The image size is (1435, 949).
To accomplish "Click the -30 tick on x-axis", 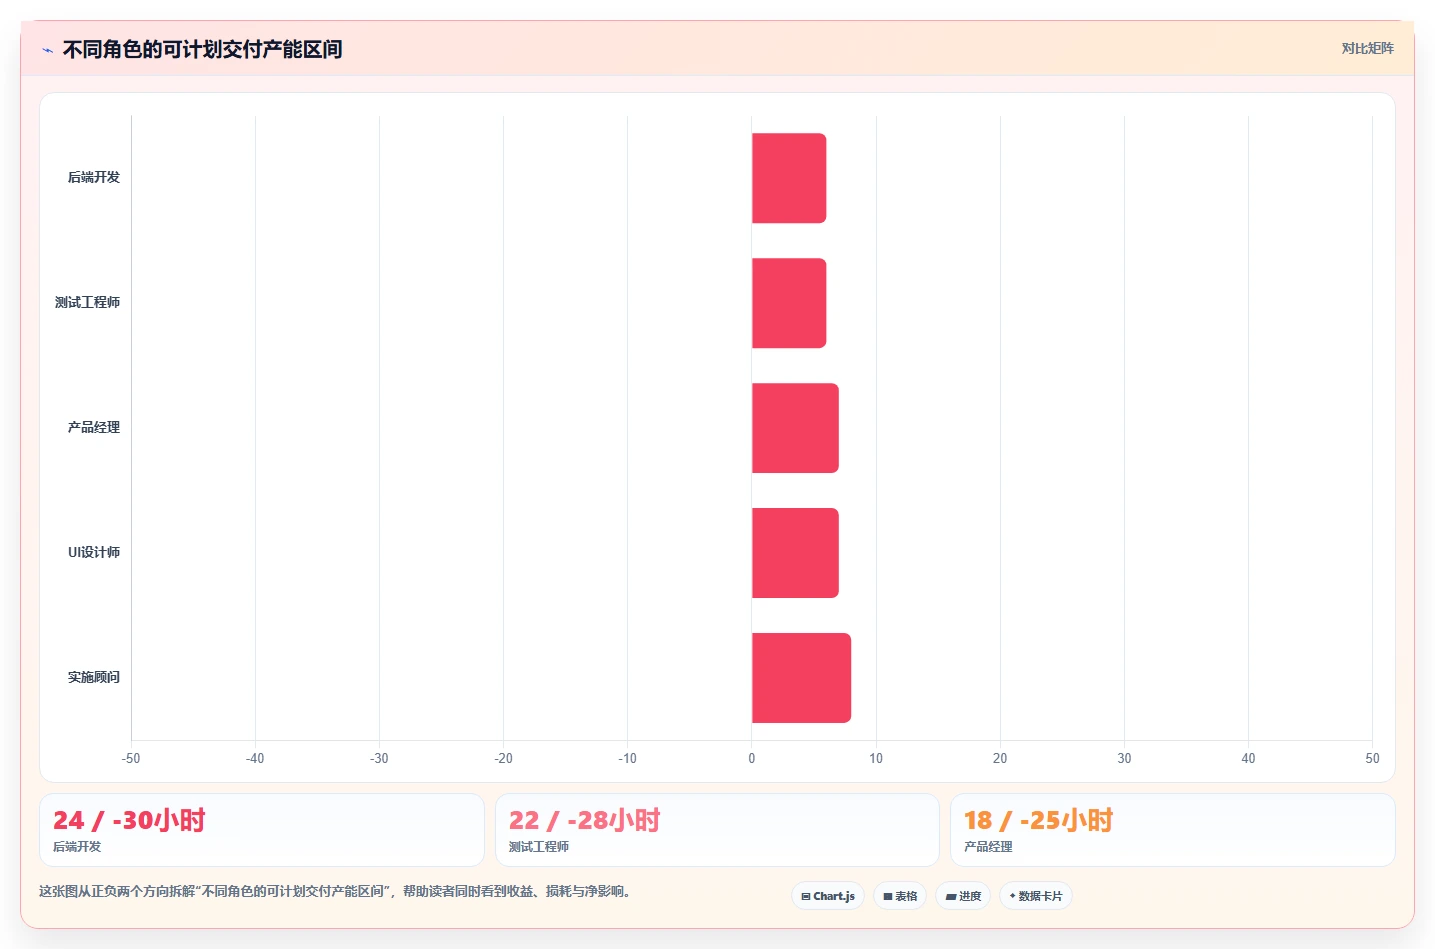I will click(379, 758).
